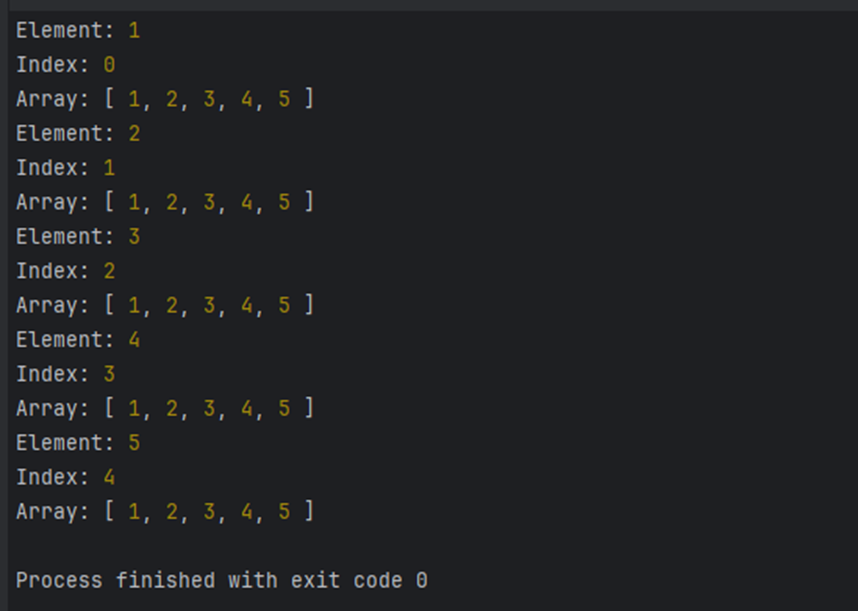Click the "Process finished with exit code 0" message
858x611 pixels.
pos(221,580)
